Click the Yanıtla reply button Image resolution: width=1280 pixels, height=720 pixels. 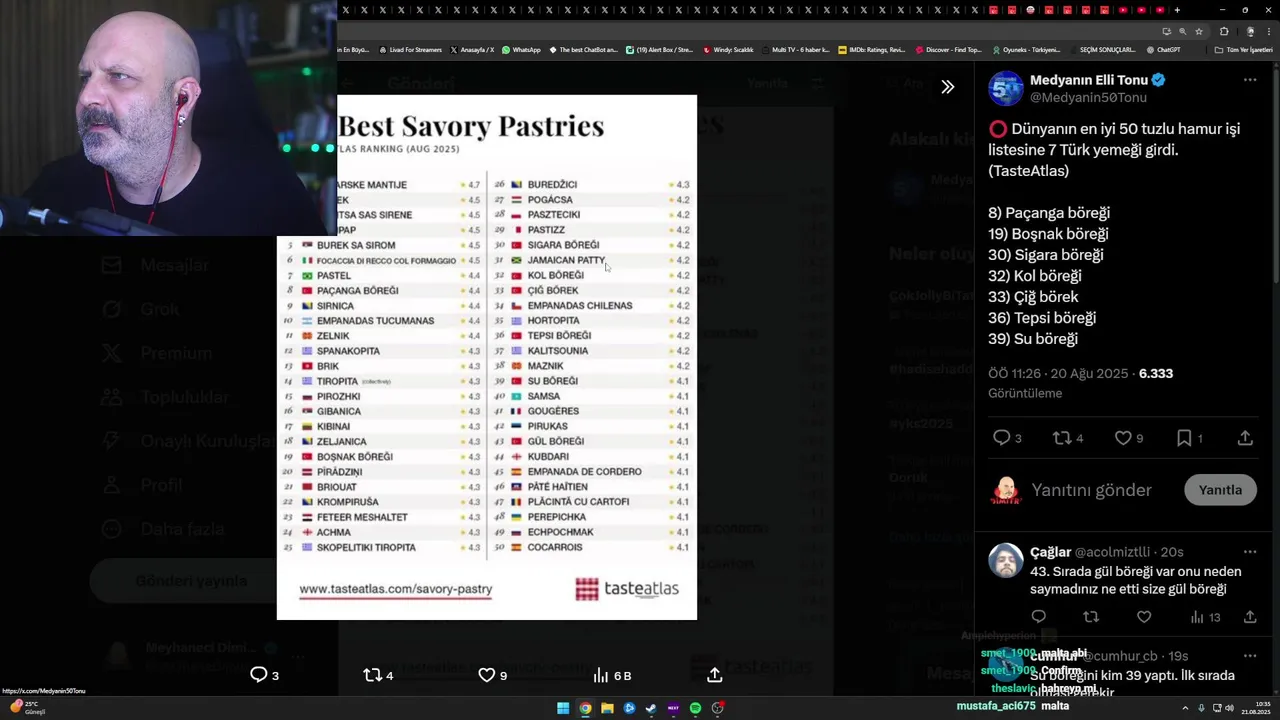pos(1220,490)
